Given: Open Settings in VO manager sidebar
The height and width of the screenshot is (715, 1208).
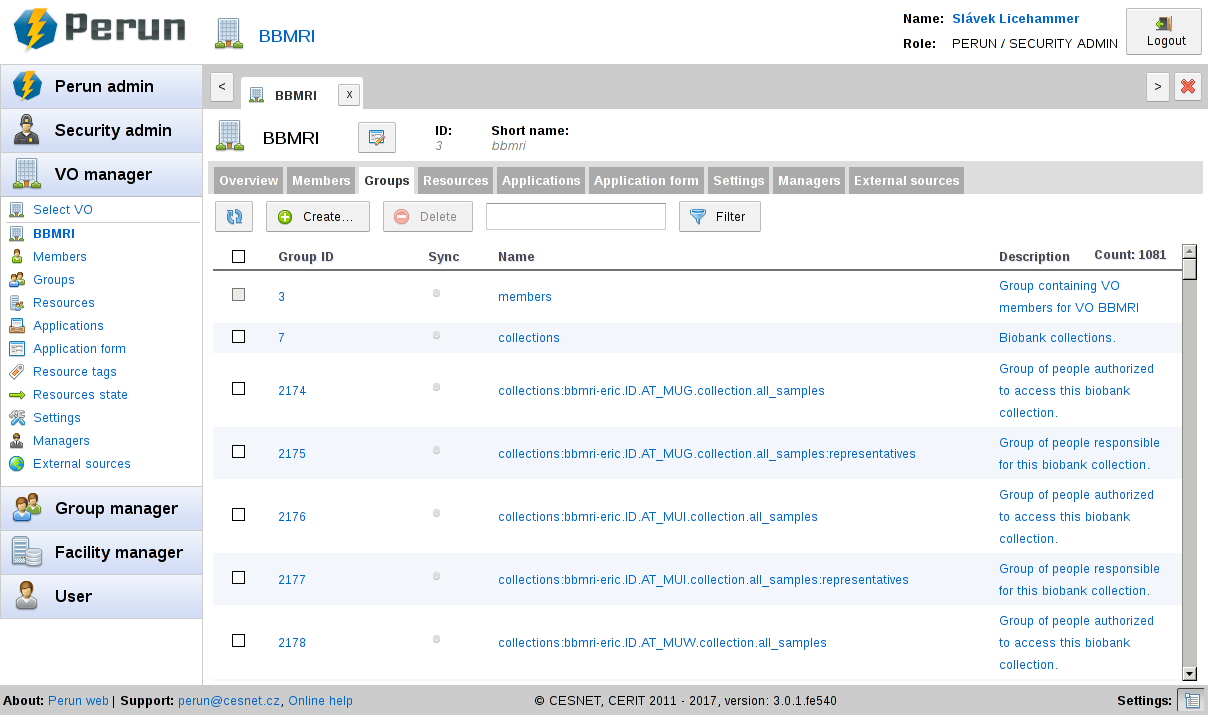Looking at the screenshot, I should point(57,418).
